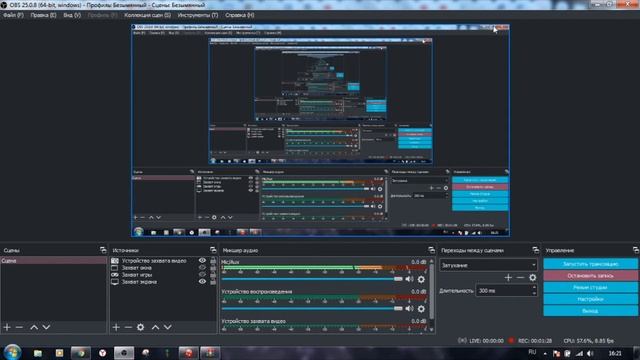Remove the selected source with minus icon
This screenshot has width=640, height=360.
coord(128,327)
